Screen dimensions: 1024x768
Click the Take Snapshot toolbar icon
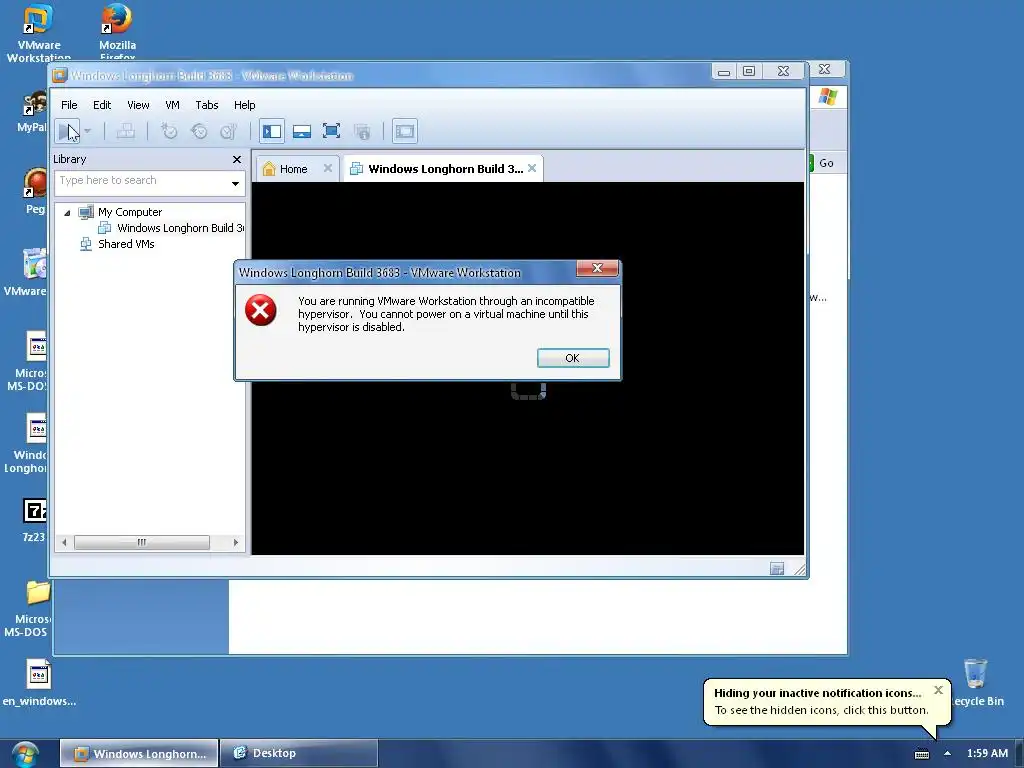169,131
